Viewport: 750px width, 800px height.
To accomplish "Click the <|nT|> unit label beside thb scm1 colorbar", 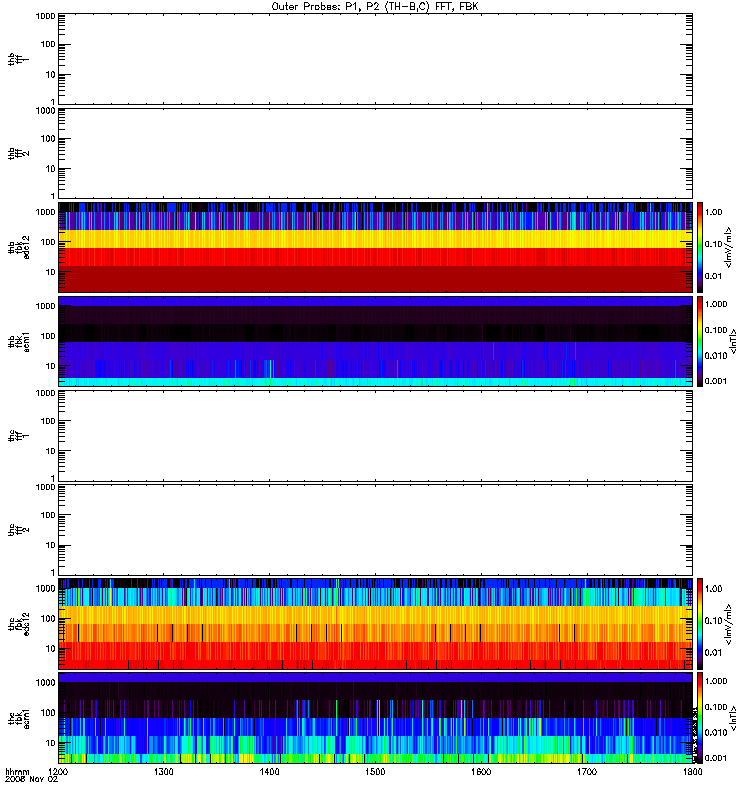I will (734, 341).
